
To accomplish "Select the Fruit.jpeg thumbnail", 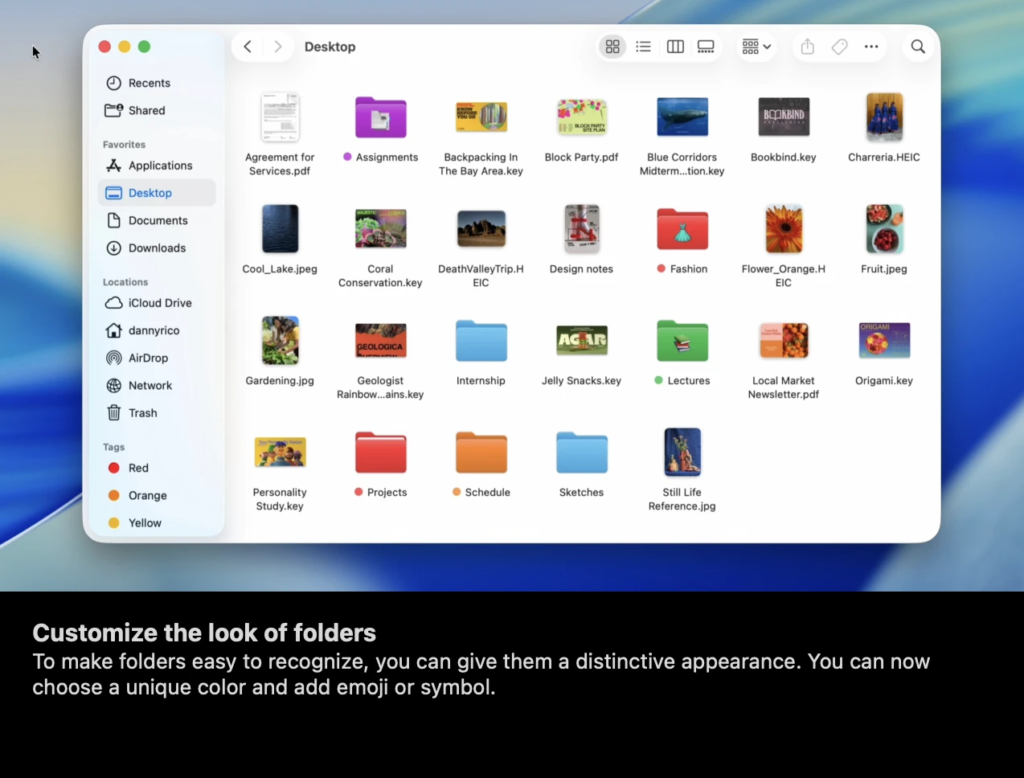I will 884,229.
